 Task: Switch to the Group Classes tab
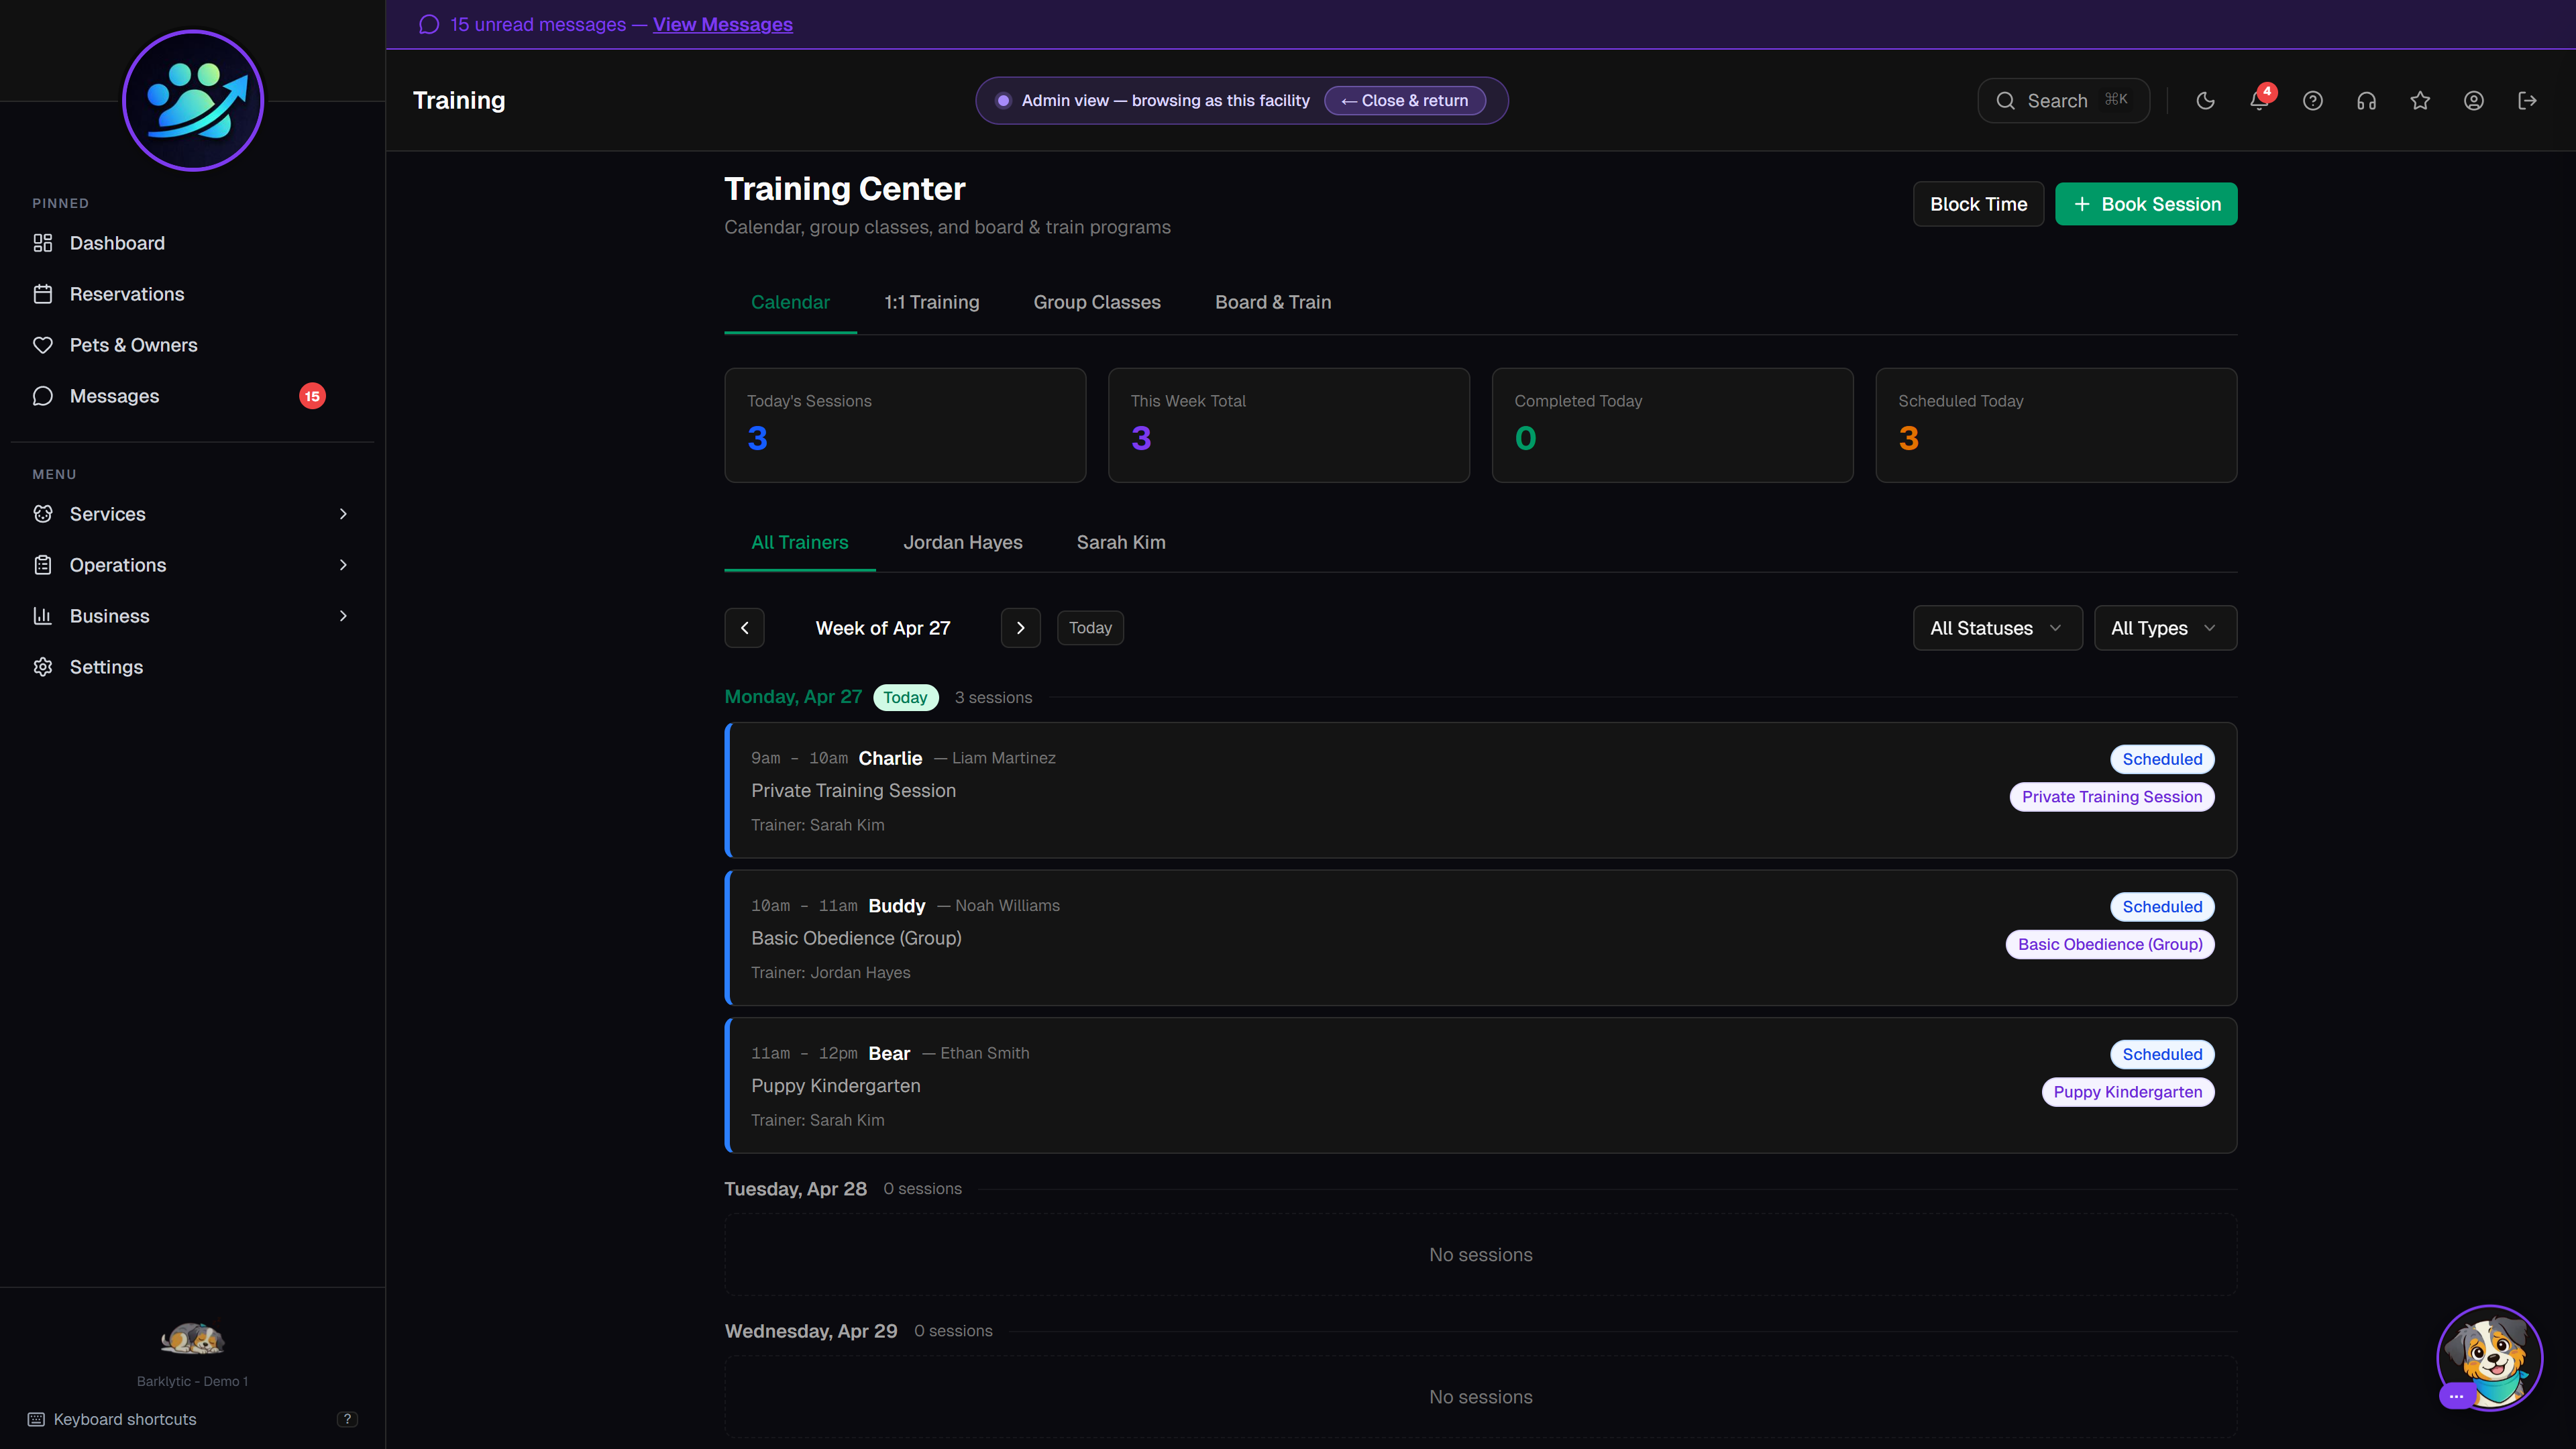pyautogui.click(x=1097, y=302)
